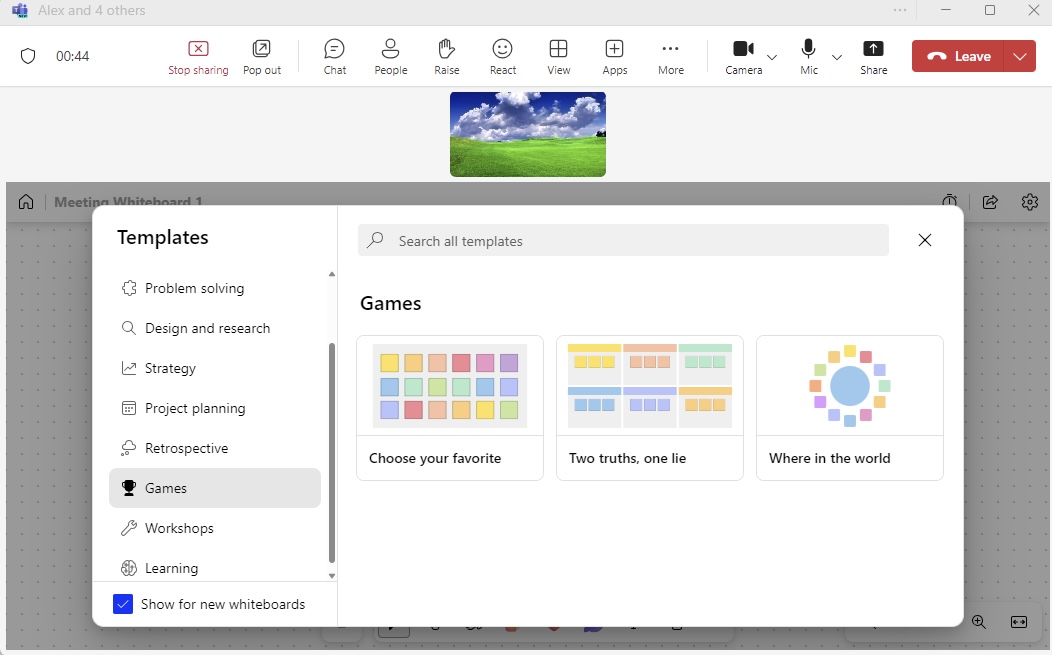The height and width of the screenshot is (655, 1052).
Task: Select the Strategy category
Action: 215,368
